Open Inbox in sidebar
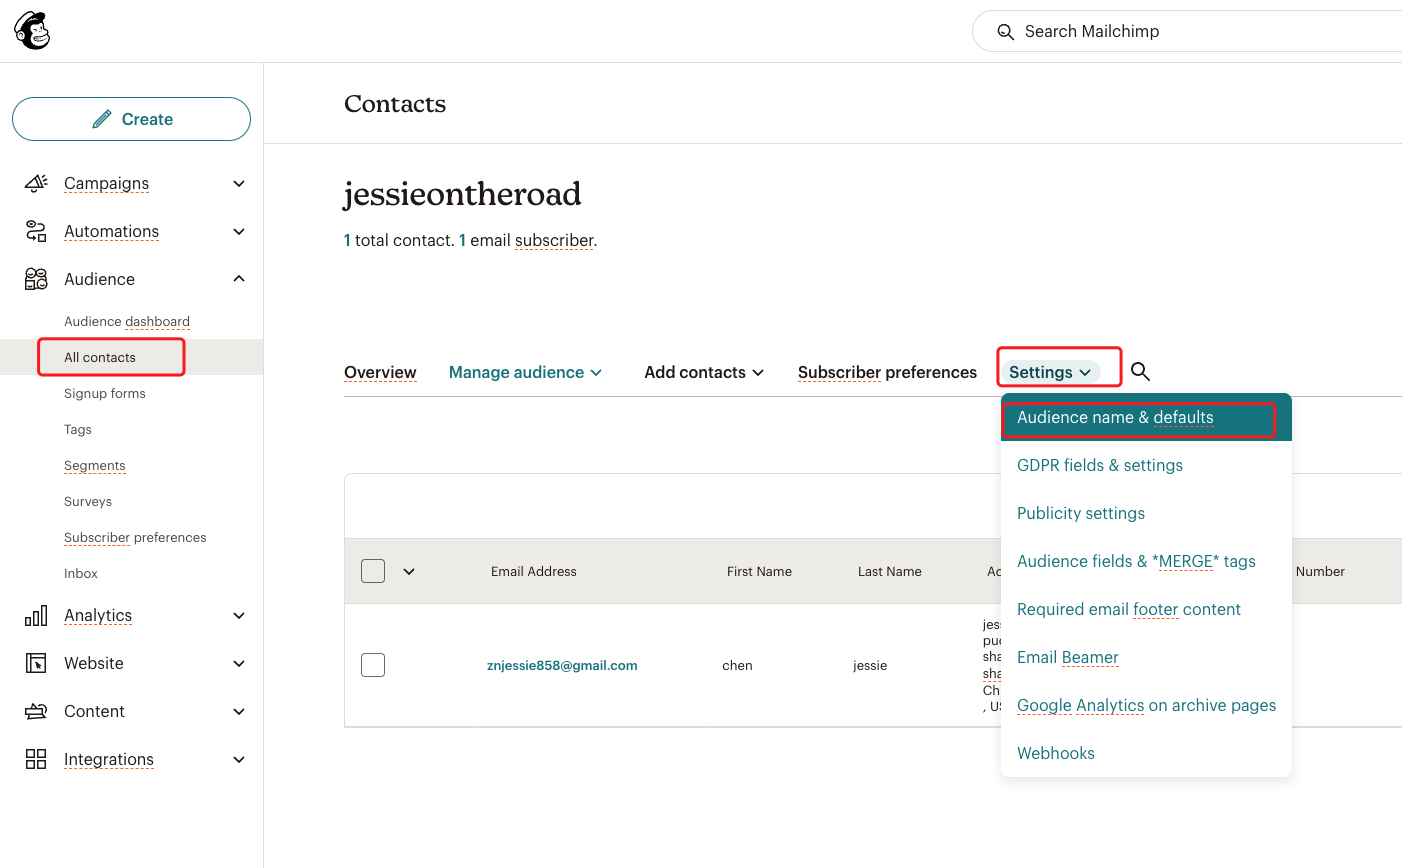1402x868 pixels. click(x=81, y=573)
